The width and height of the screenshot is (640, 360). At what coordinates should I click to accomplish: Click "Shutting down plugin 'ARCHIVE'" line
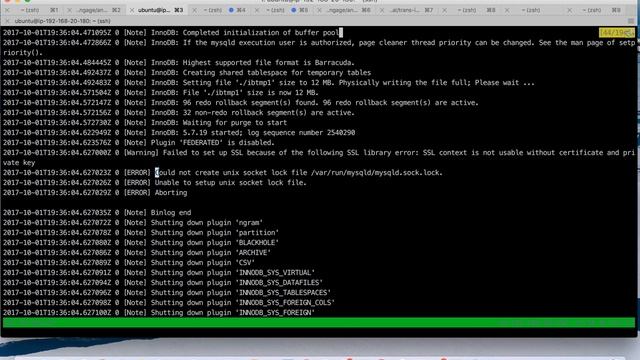pos(137,253)
